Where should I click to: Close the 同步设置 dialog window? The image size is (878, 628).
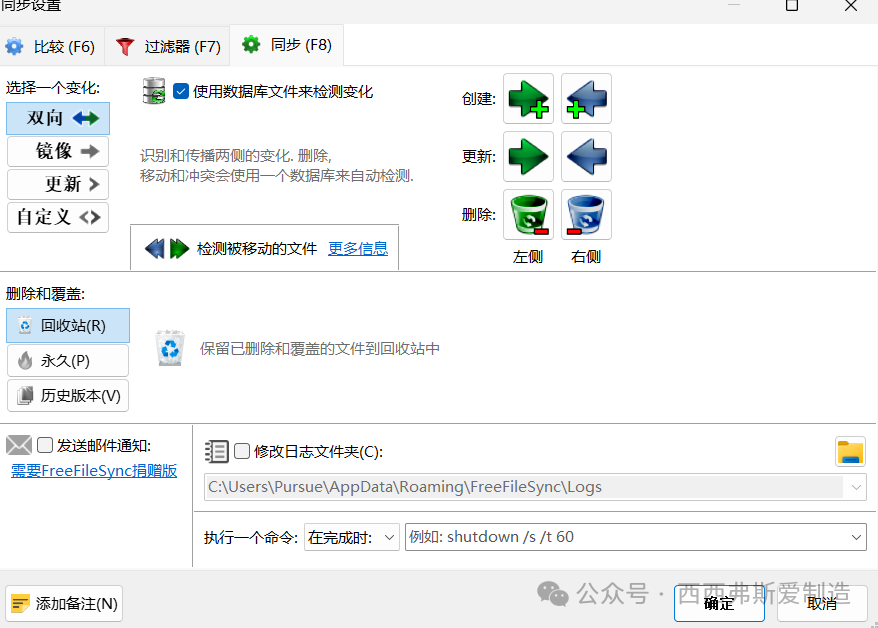tap(851, 6)
